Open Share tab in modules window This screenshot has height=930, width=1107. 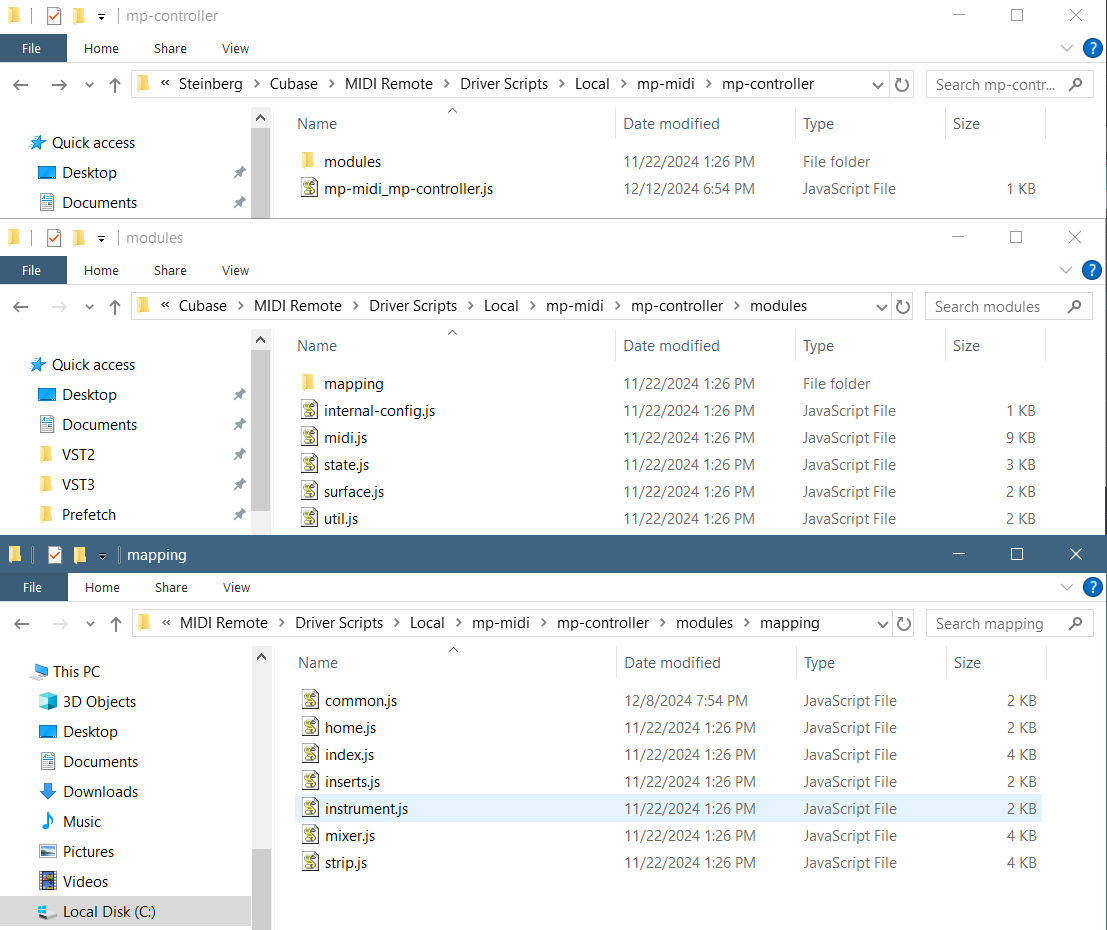pos(170,270)
